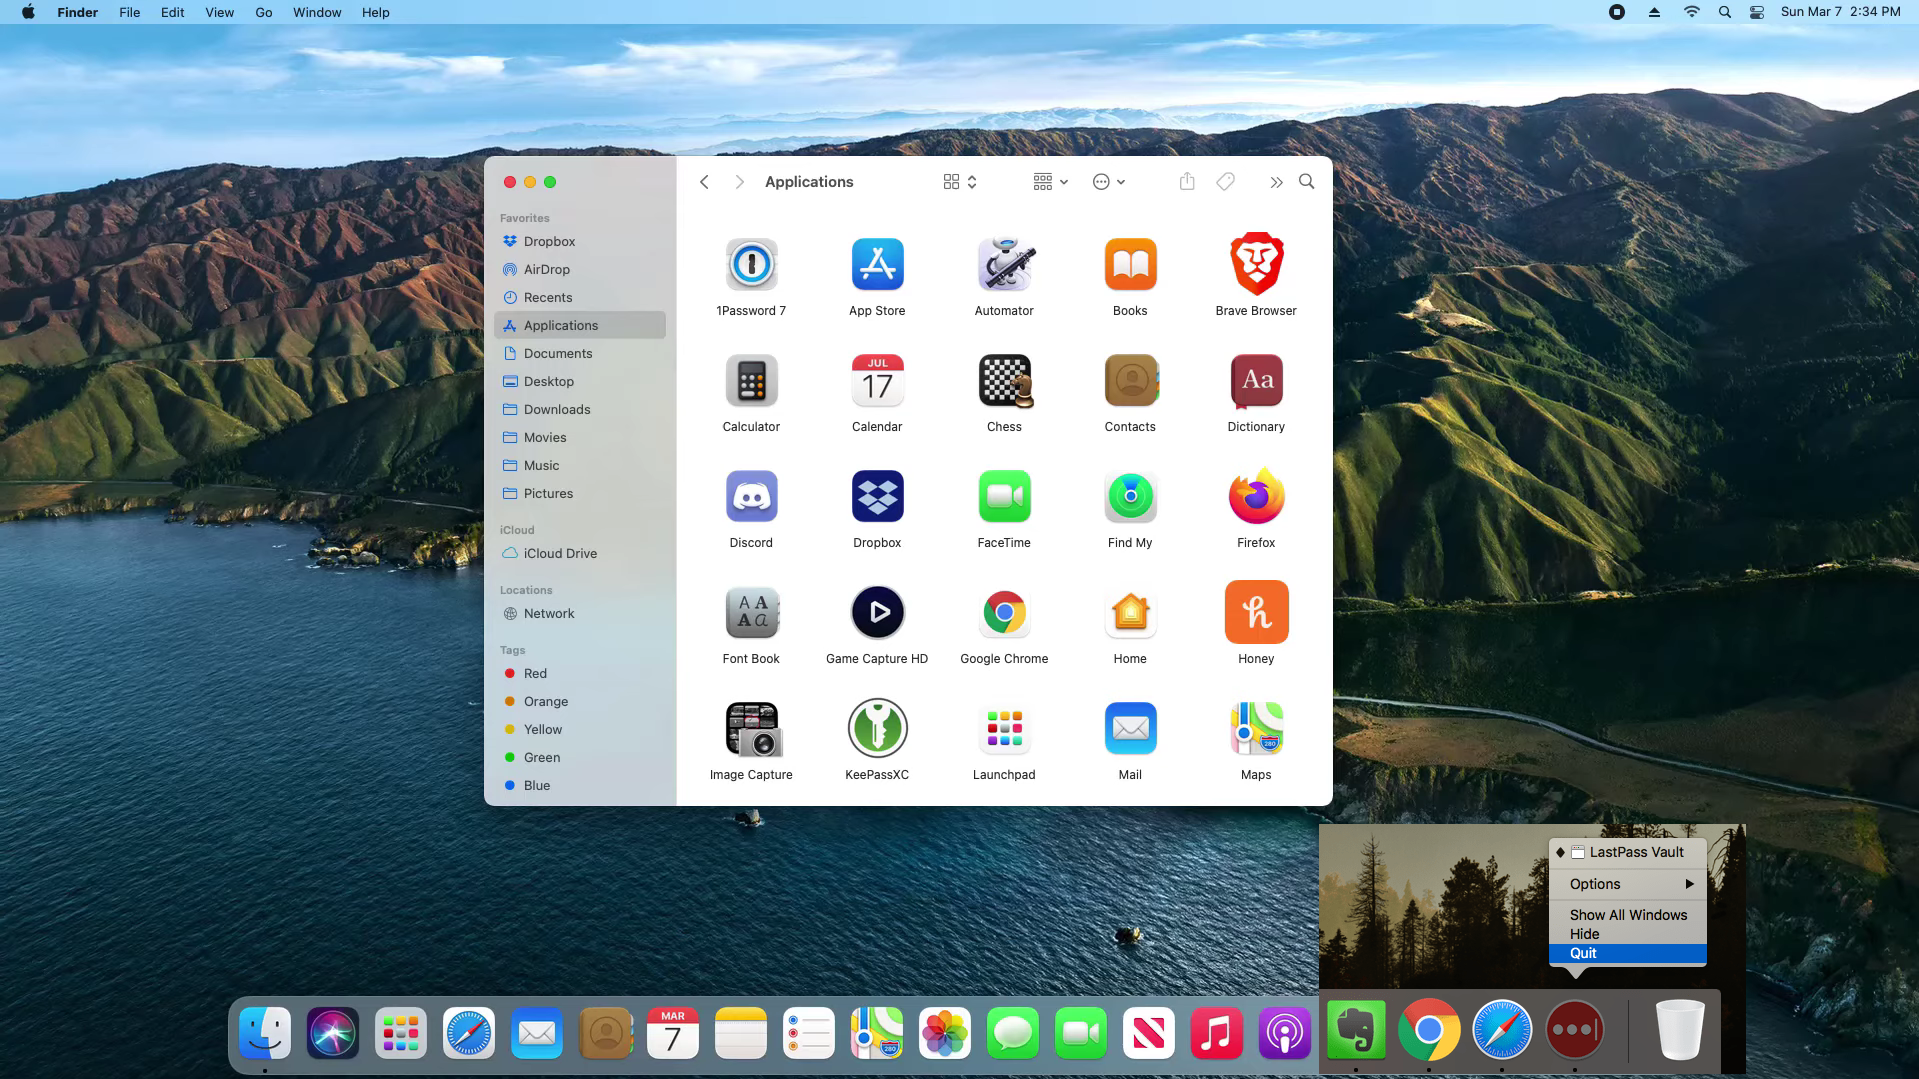1919x1079 pixels.
Task: Open the KeePassXC app icon
Action: click(877, 729)
